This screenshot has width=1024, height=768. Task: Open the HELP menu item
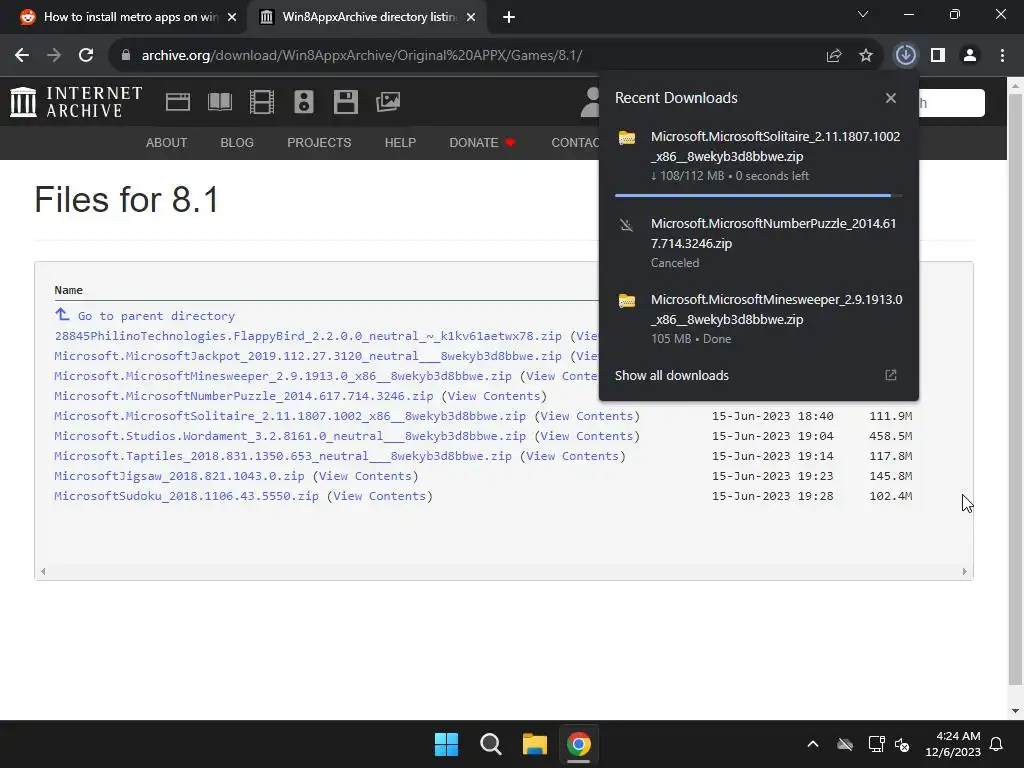400,142
